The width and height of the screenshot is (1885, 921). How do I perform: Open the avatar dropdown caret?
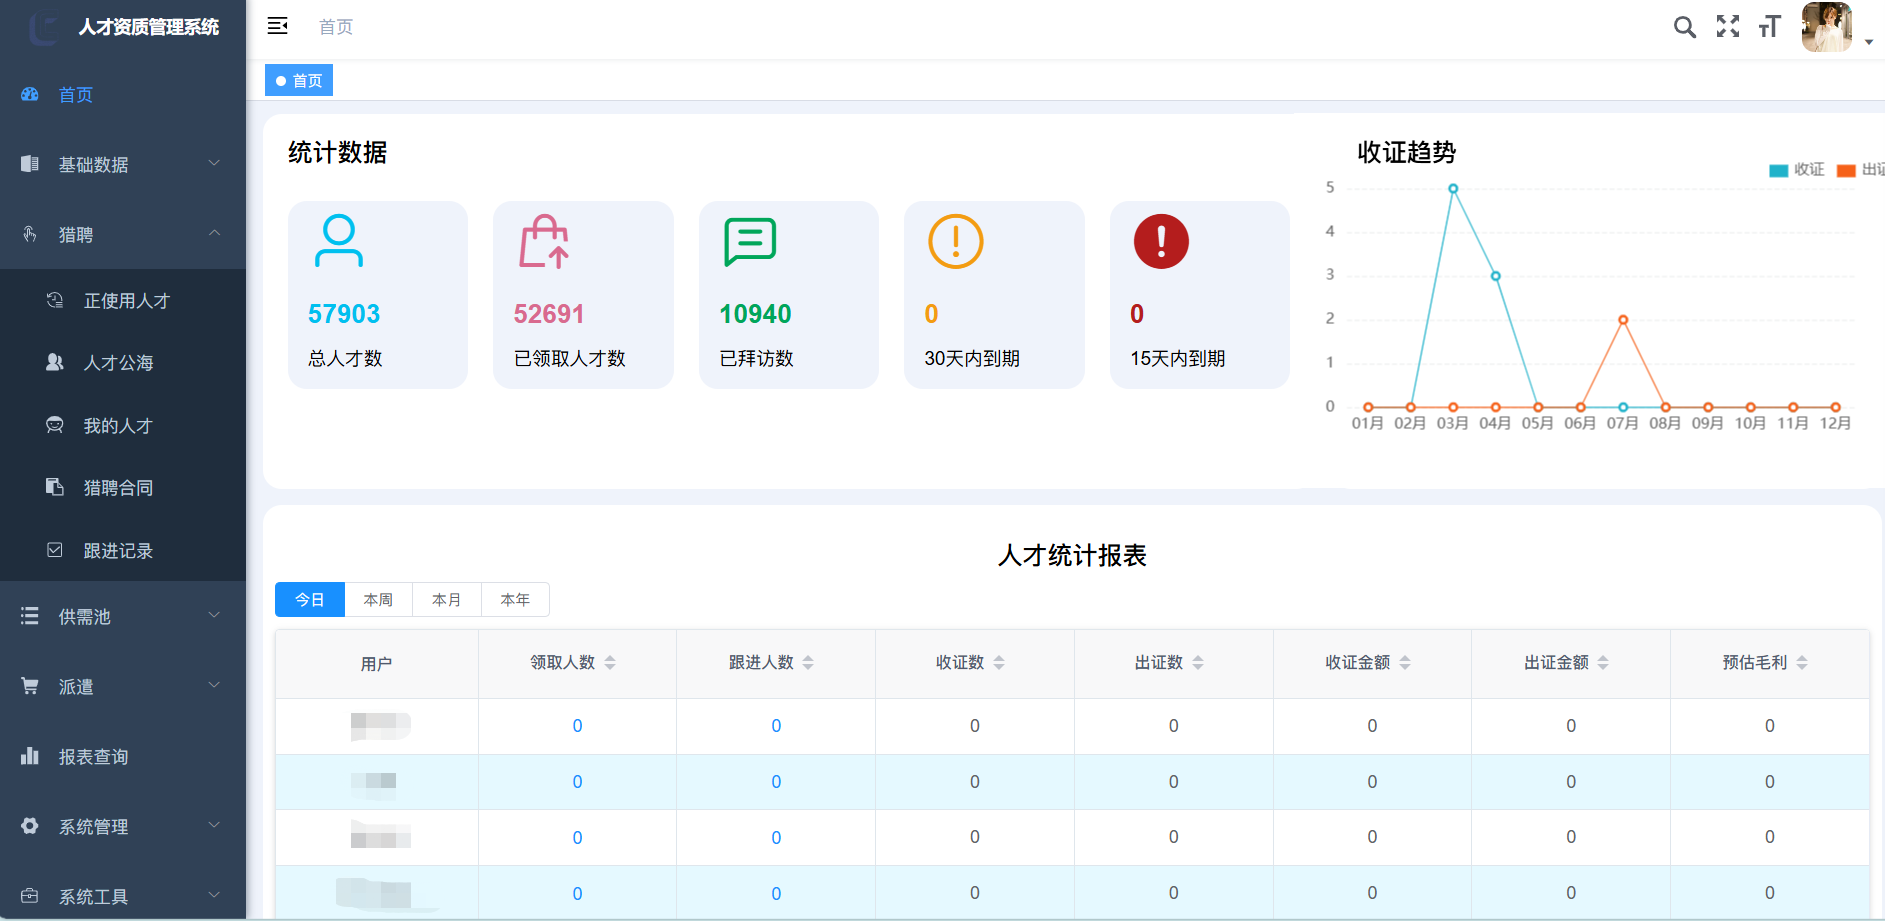1869,42
